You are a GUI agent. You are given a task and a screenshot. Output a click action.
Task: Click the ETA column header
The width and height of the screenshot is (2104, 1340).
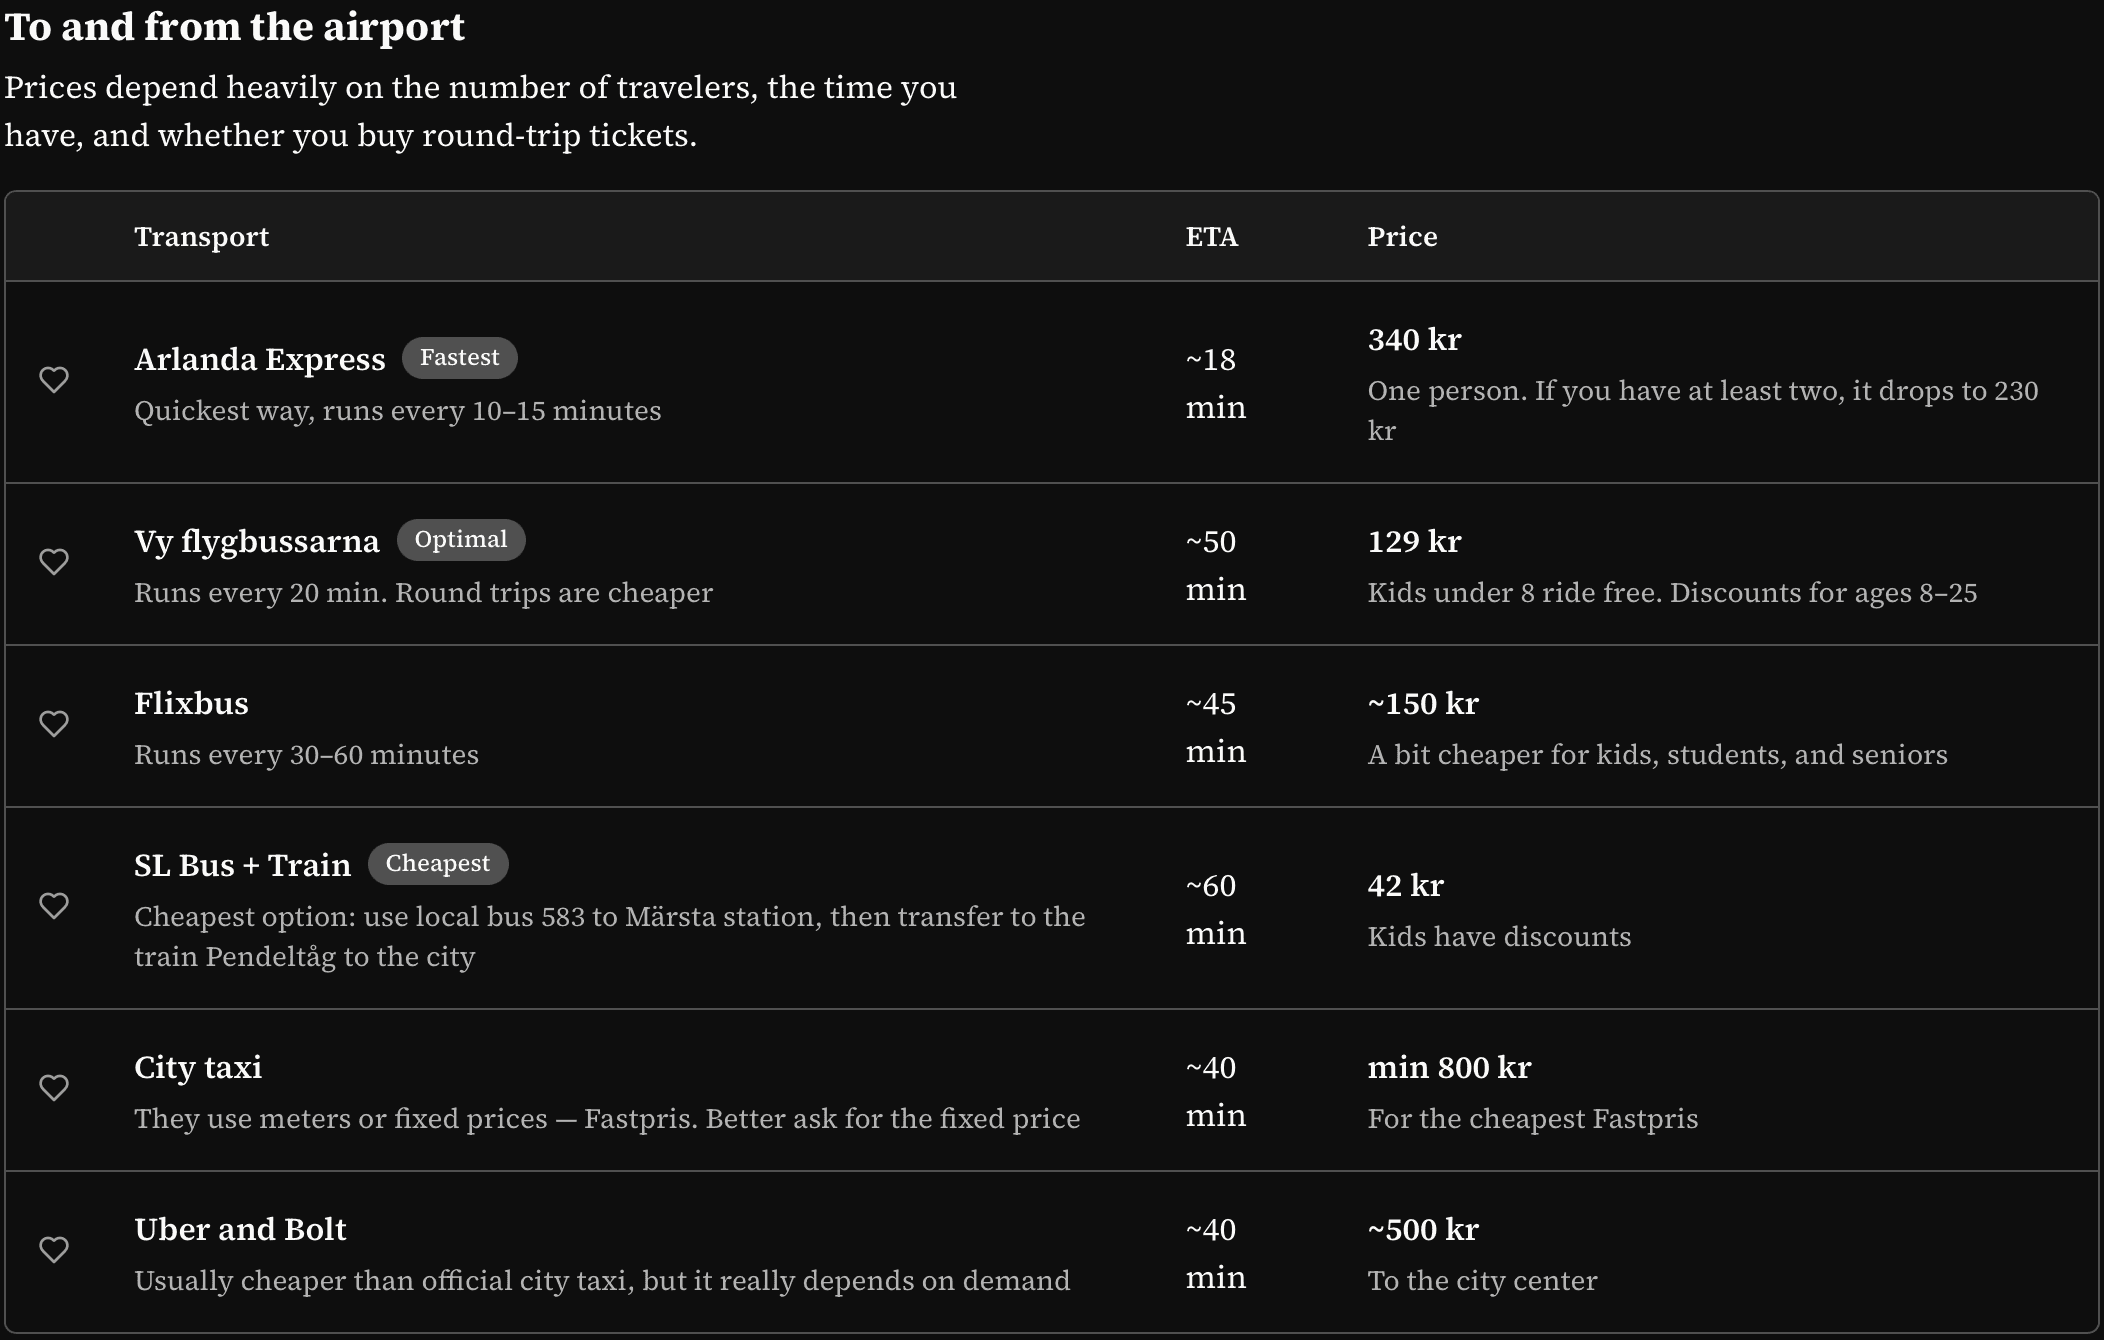pos(1211,237)
